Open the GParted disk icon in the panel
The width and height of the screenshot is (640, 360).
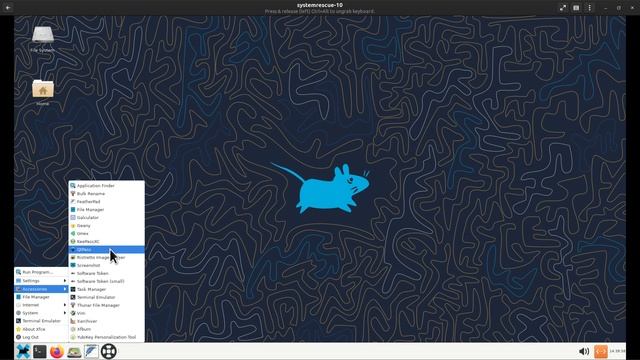click(74, 351)
